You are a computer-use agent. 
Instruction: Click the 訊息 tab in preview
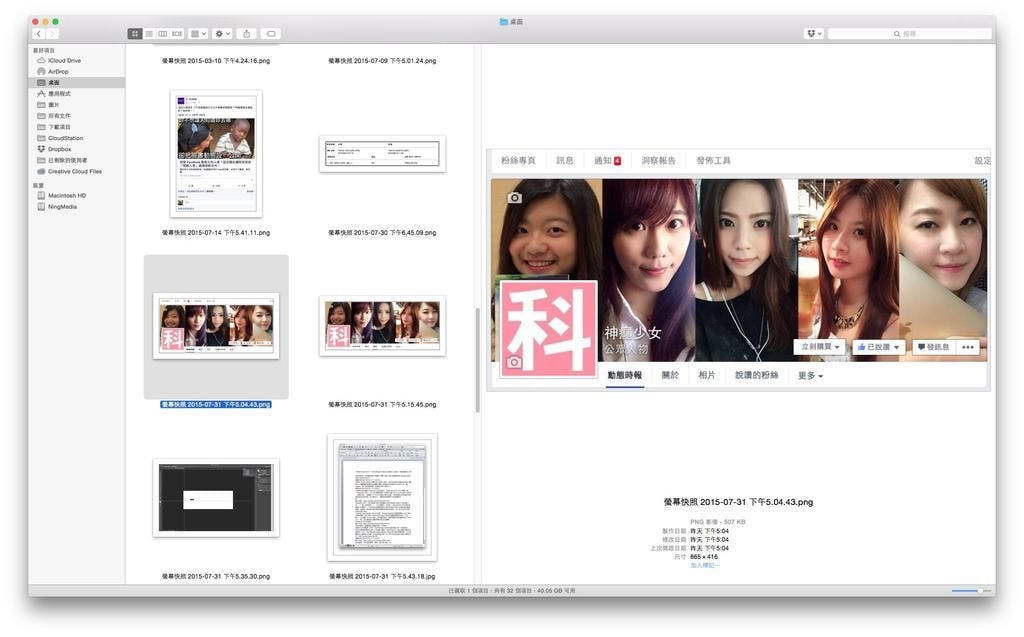564,160
